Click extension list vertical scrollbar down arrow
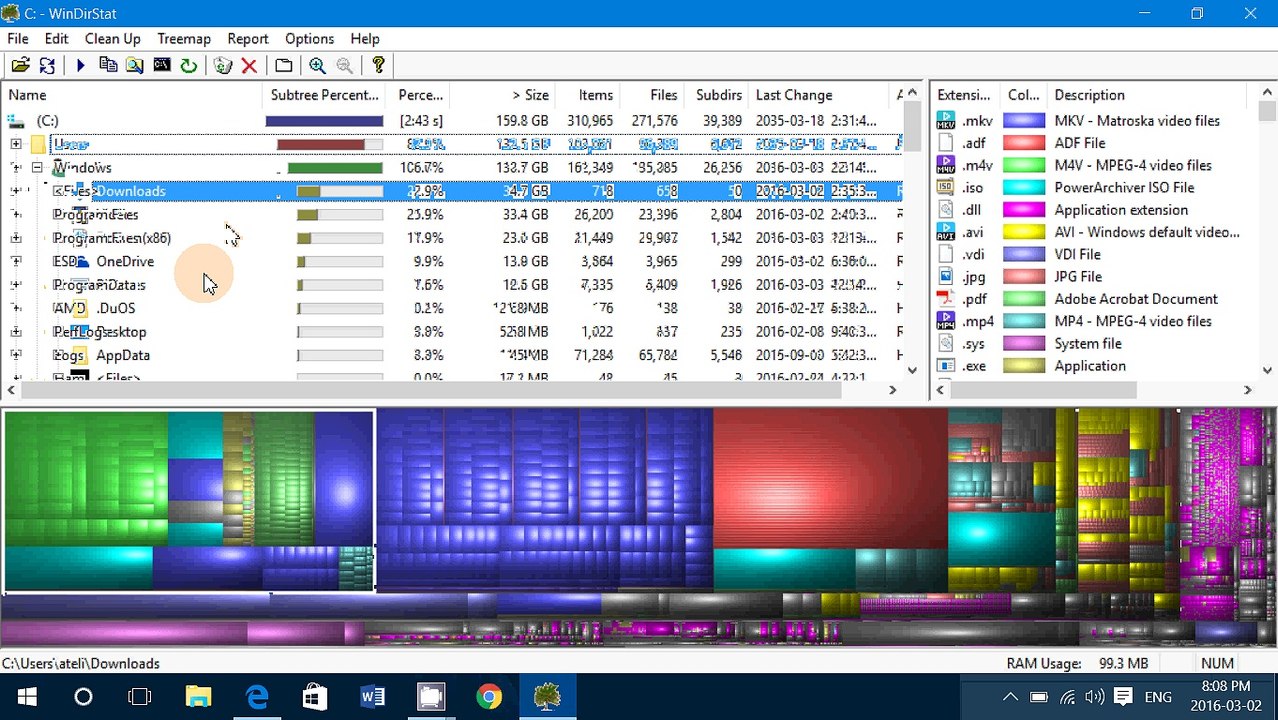The width and height of the screenshot is (1278, 720). [1268, 369]
